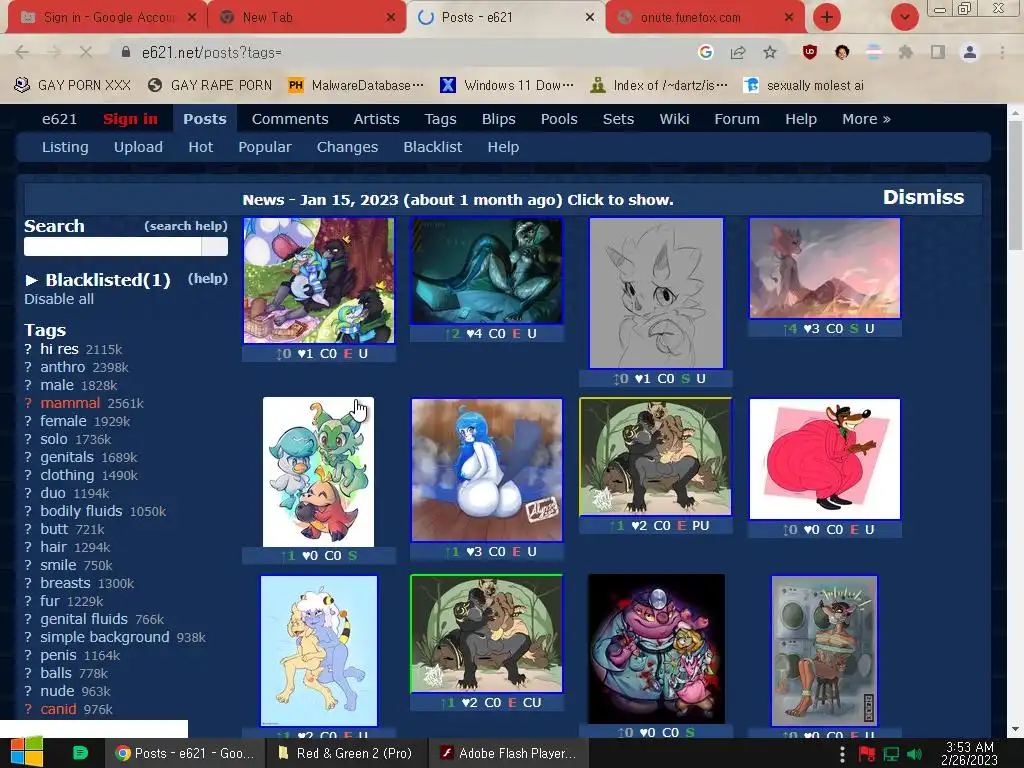
Task: Open the '?' wiki link beside 'hi res'
Action: point(28,349)
